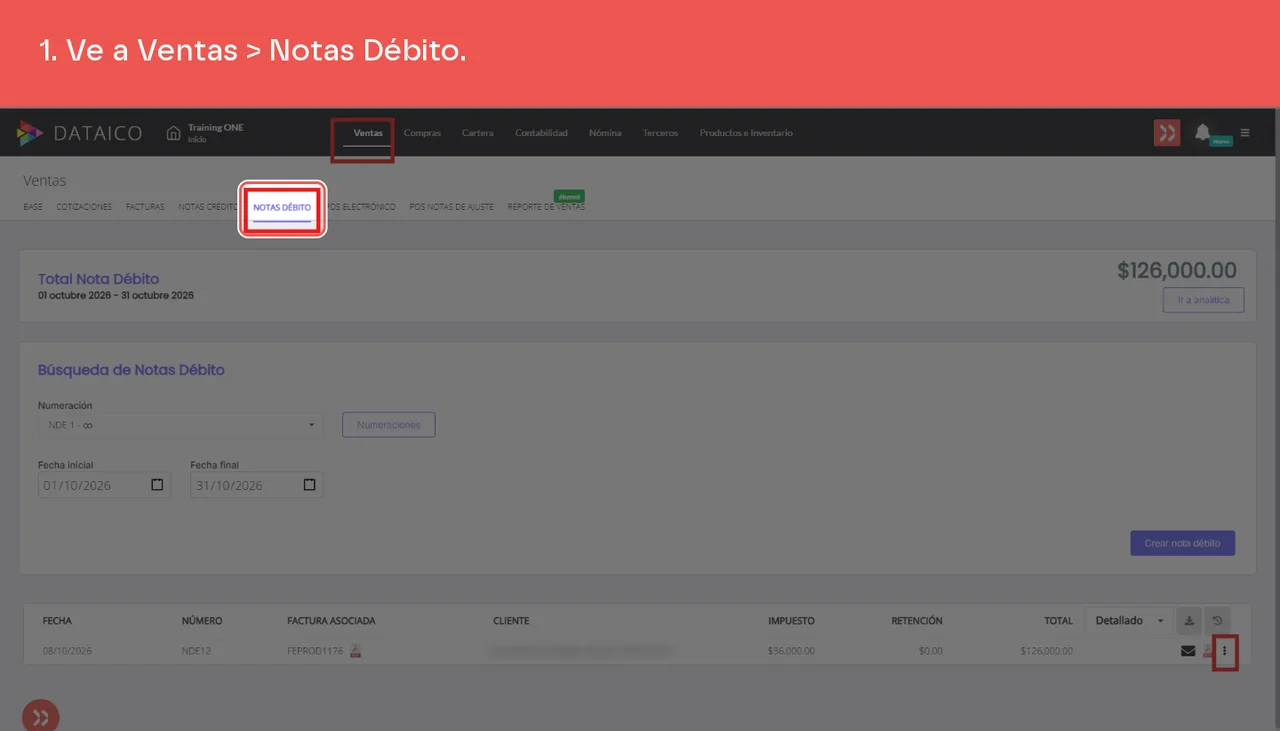Click invoice FEPROD1176 in the table
1280x731 pixels.
tap(315, 651)
